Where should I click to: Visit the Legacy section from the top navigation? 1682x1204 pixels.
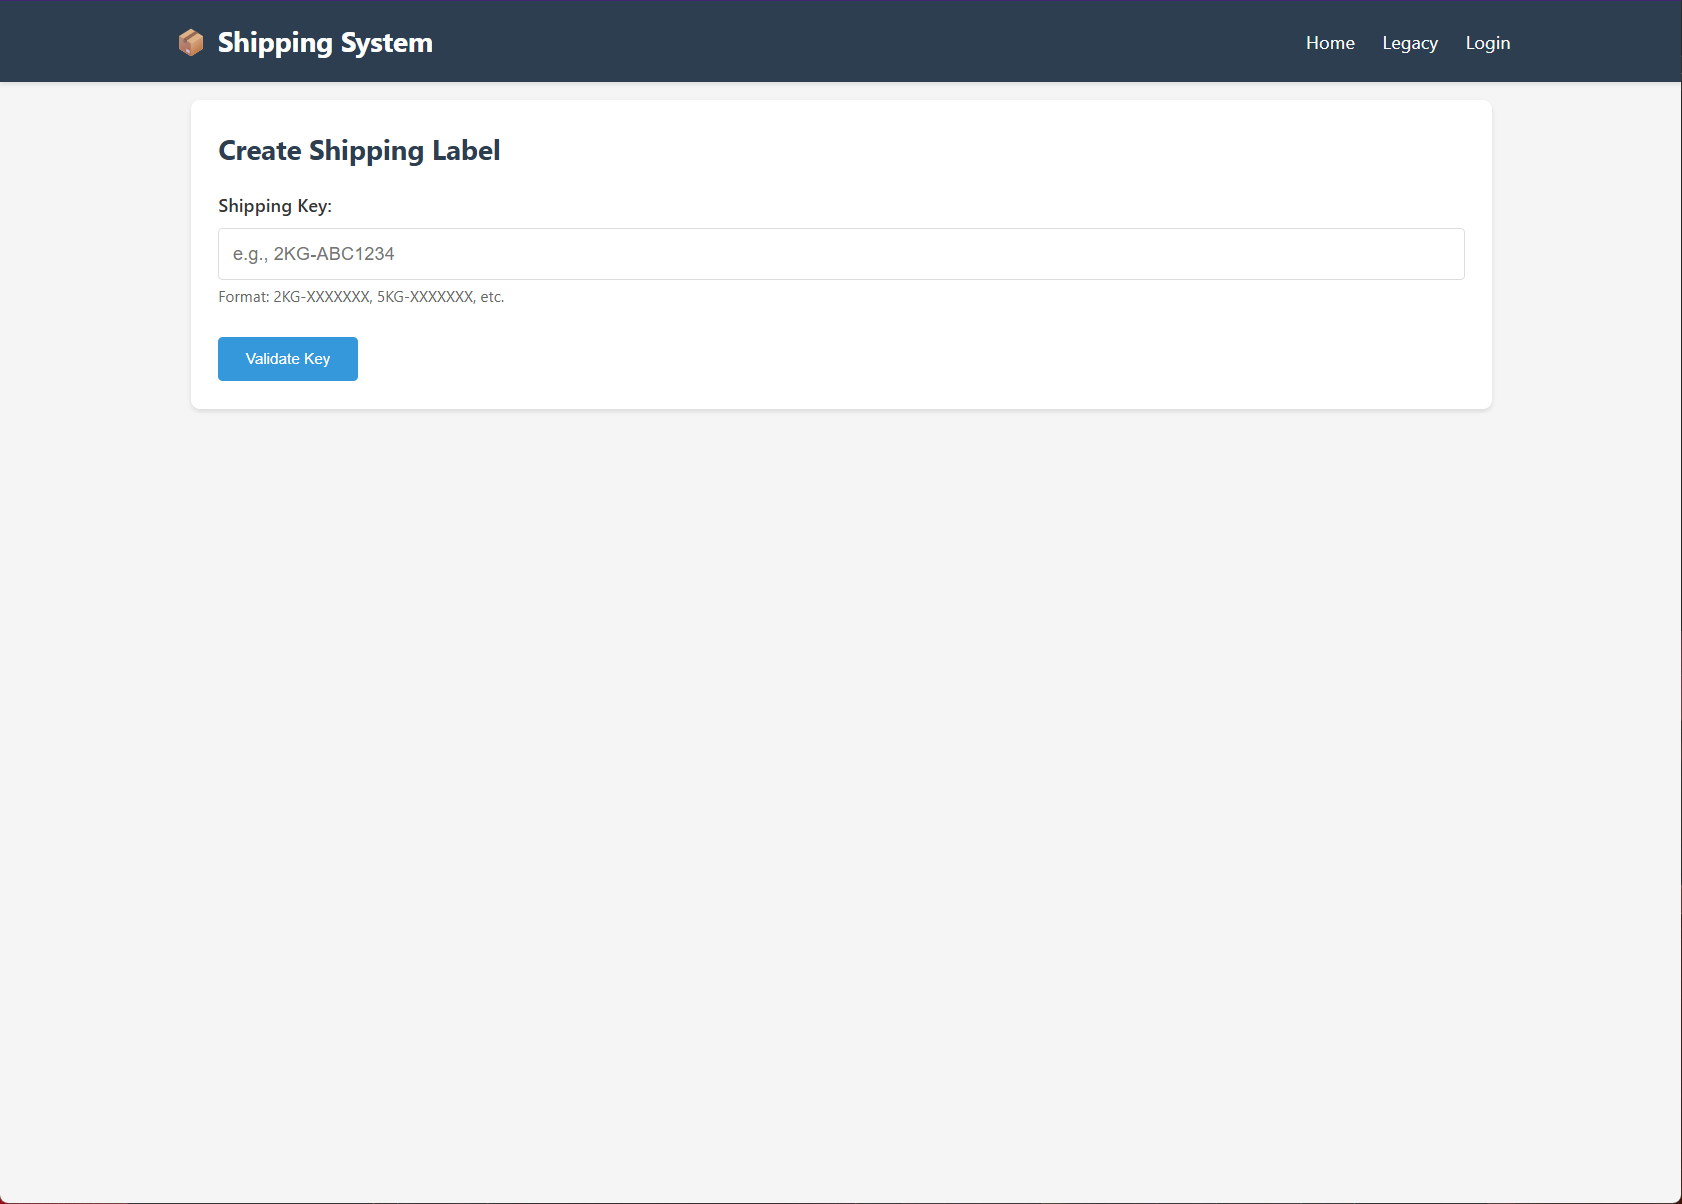(1409, 42)
